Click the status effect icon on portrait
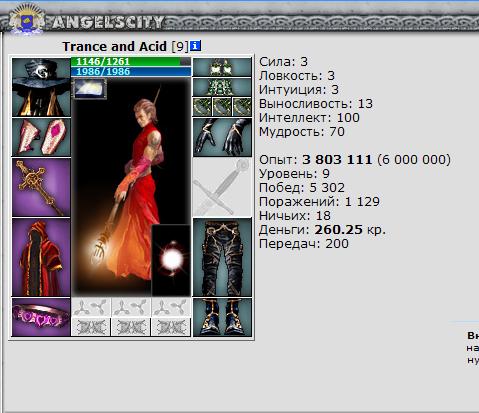This screenshot has width=479, height=413. point(89,89)
